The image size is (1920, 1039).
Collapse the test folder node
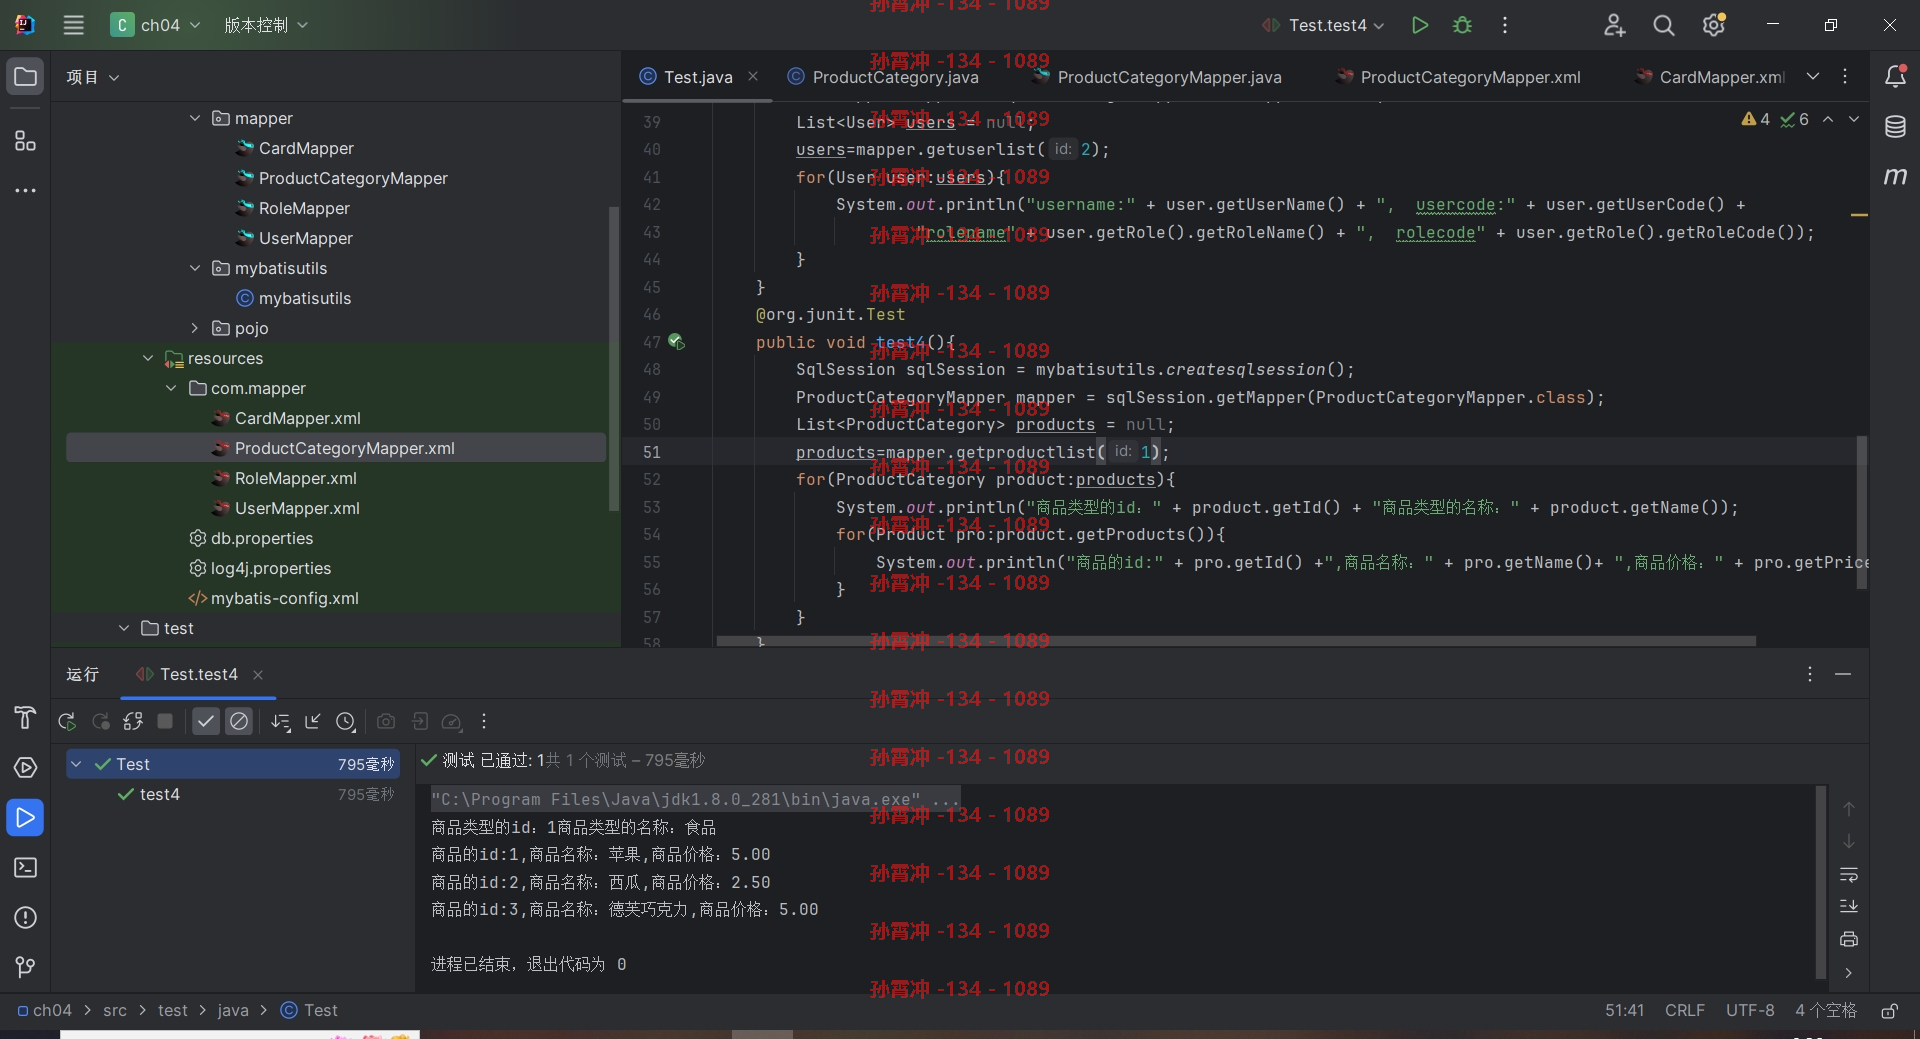click(124, 628)
